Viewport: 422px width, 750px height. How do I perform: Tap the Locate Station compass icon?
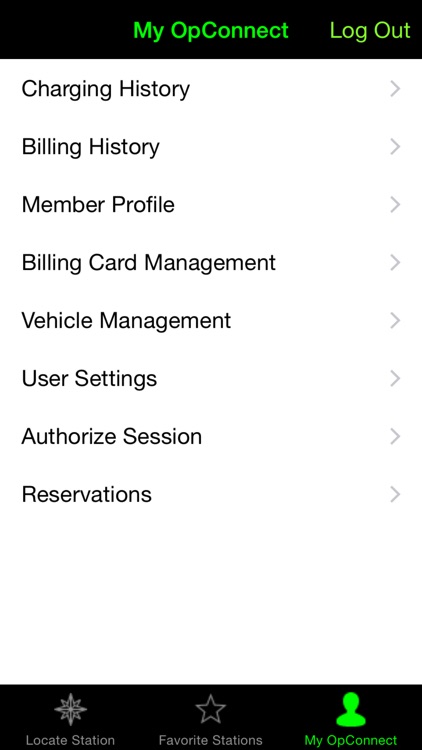pyautogui.click(x=70, y=709)
